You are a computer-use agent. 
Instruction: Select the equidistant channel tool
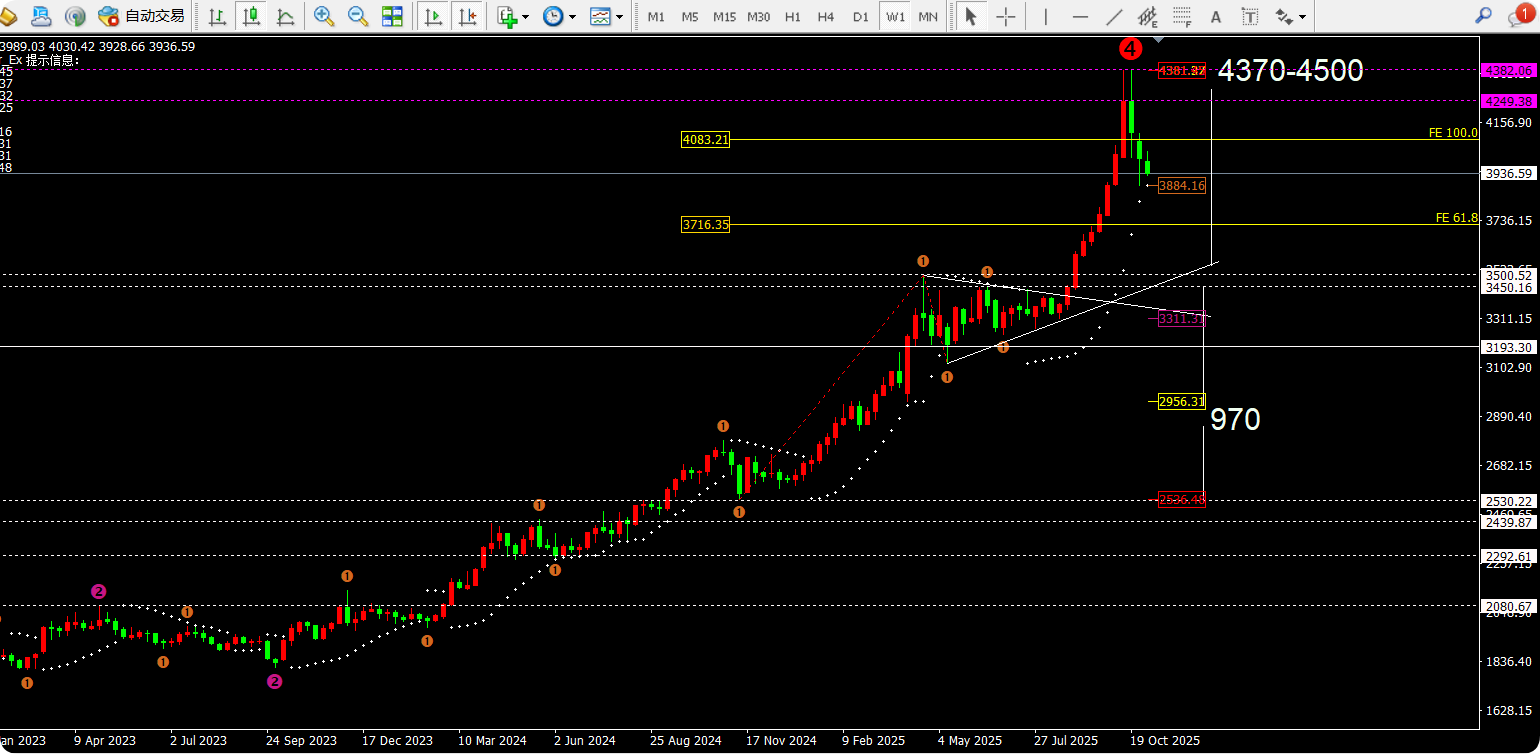[1148, 16]
